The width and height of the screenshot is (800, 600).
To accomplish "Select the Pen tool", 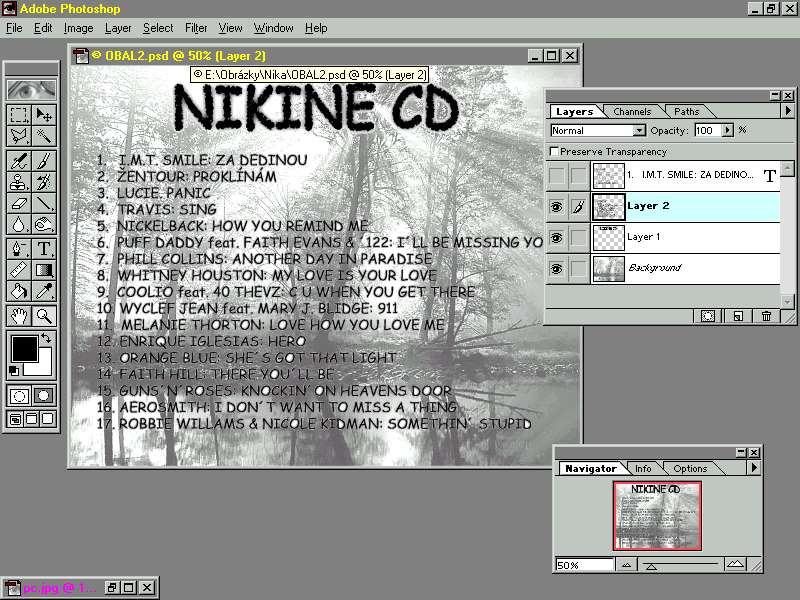I will 19,249.
